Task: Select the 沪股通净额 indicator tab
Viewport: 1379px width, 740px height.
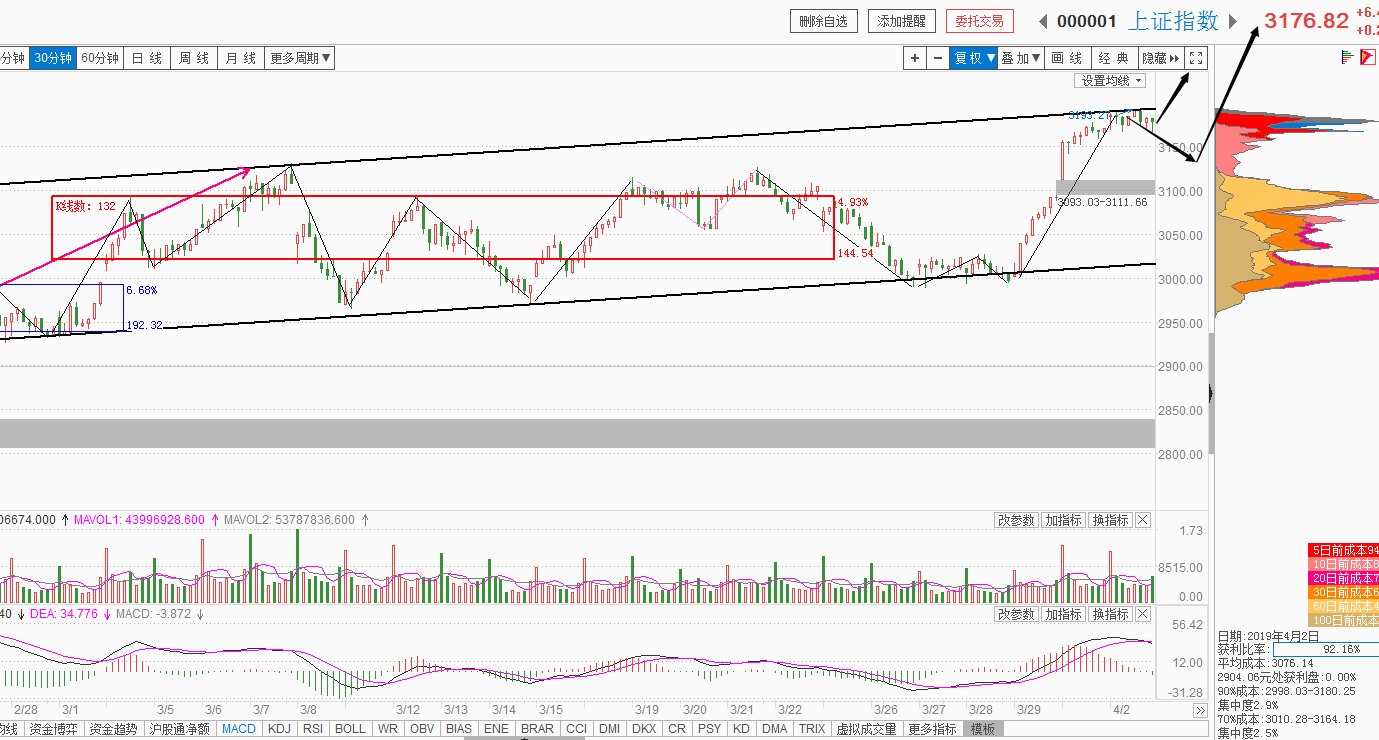Action: pyautogui.click(x=180, y=729)
